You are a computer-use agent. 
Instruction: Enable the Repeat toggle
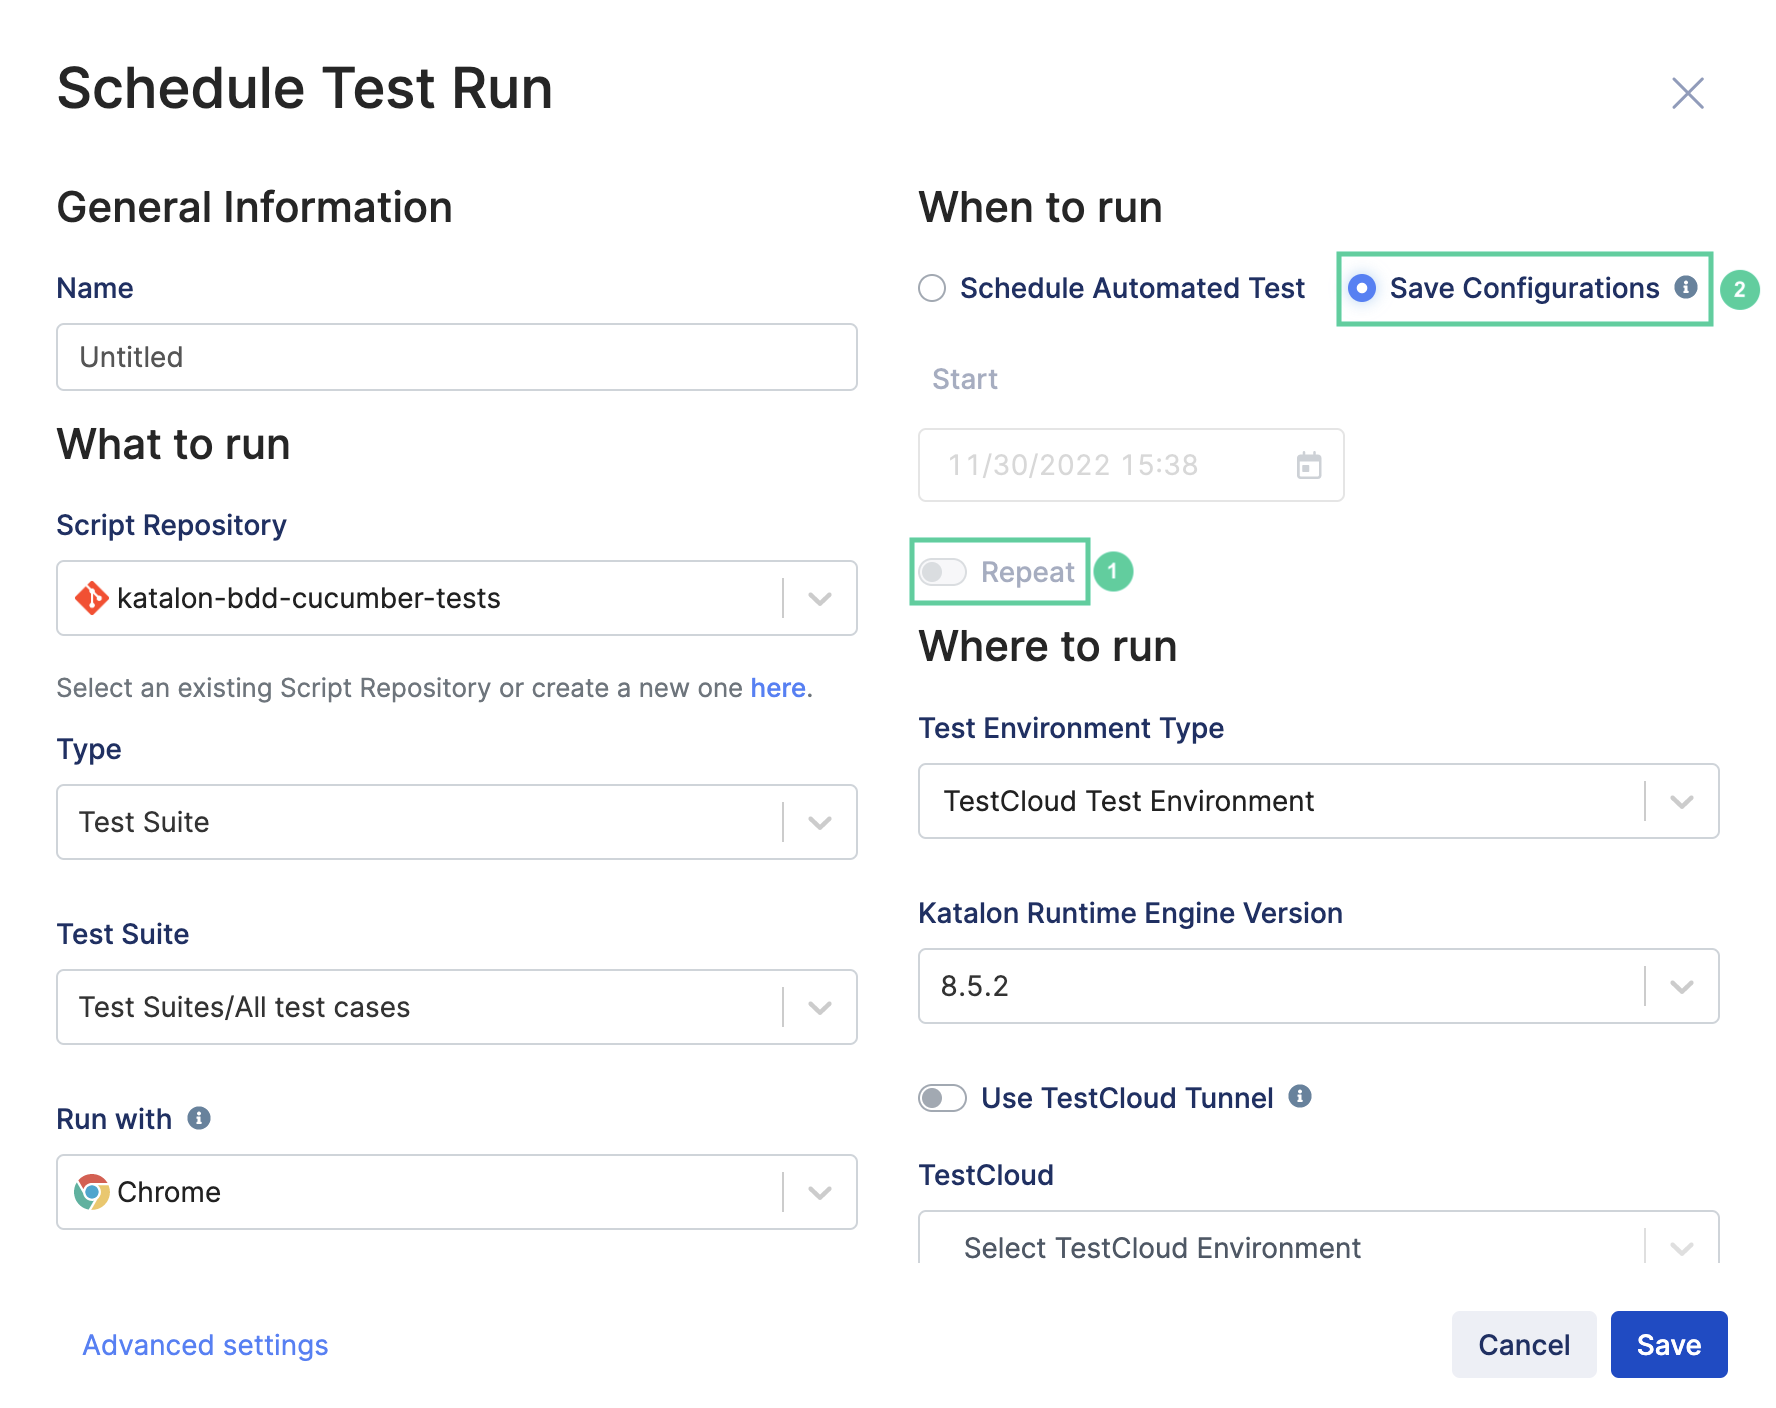[x=941, y=571]
